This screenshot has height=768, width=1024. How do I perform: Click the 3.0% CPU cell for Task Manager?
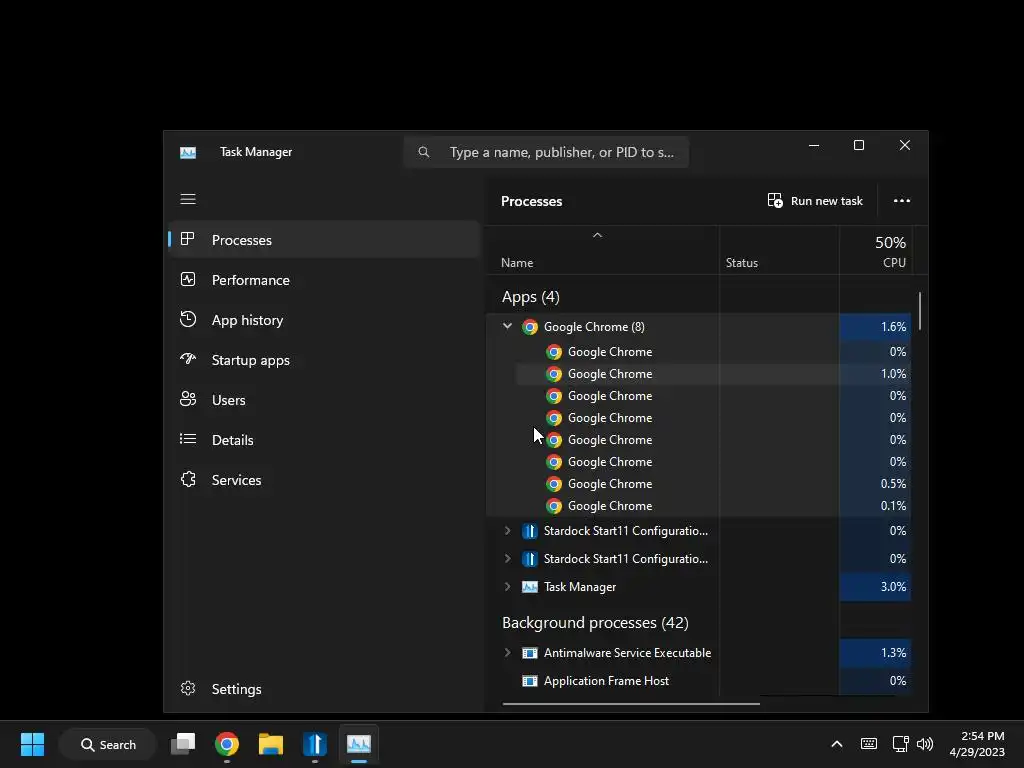[x=875, y=586]
